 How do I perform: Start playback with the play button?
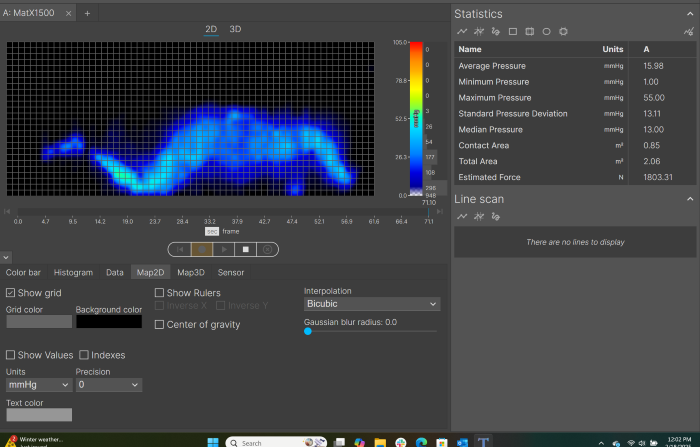click(224, 249)
